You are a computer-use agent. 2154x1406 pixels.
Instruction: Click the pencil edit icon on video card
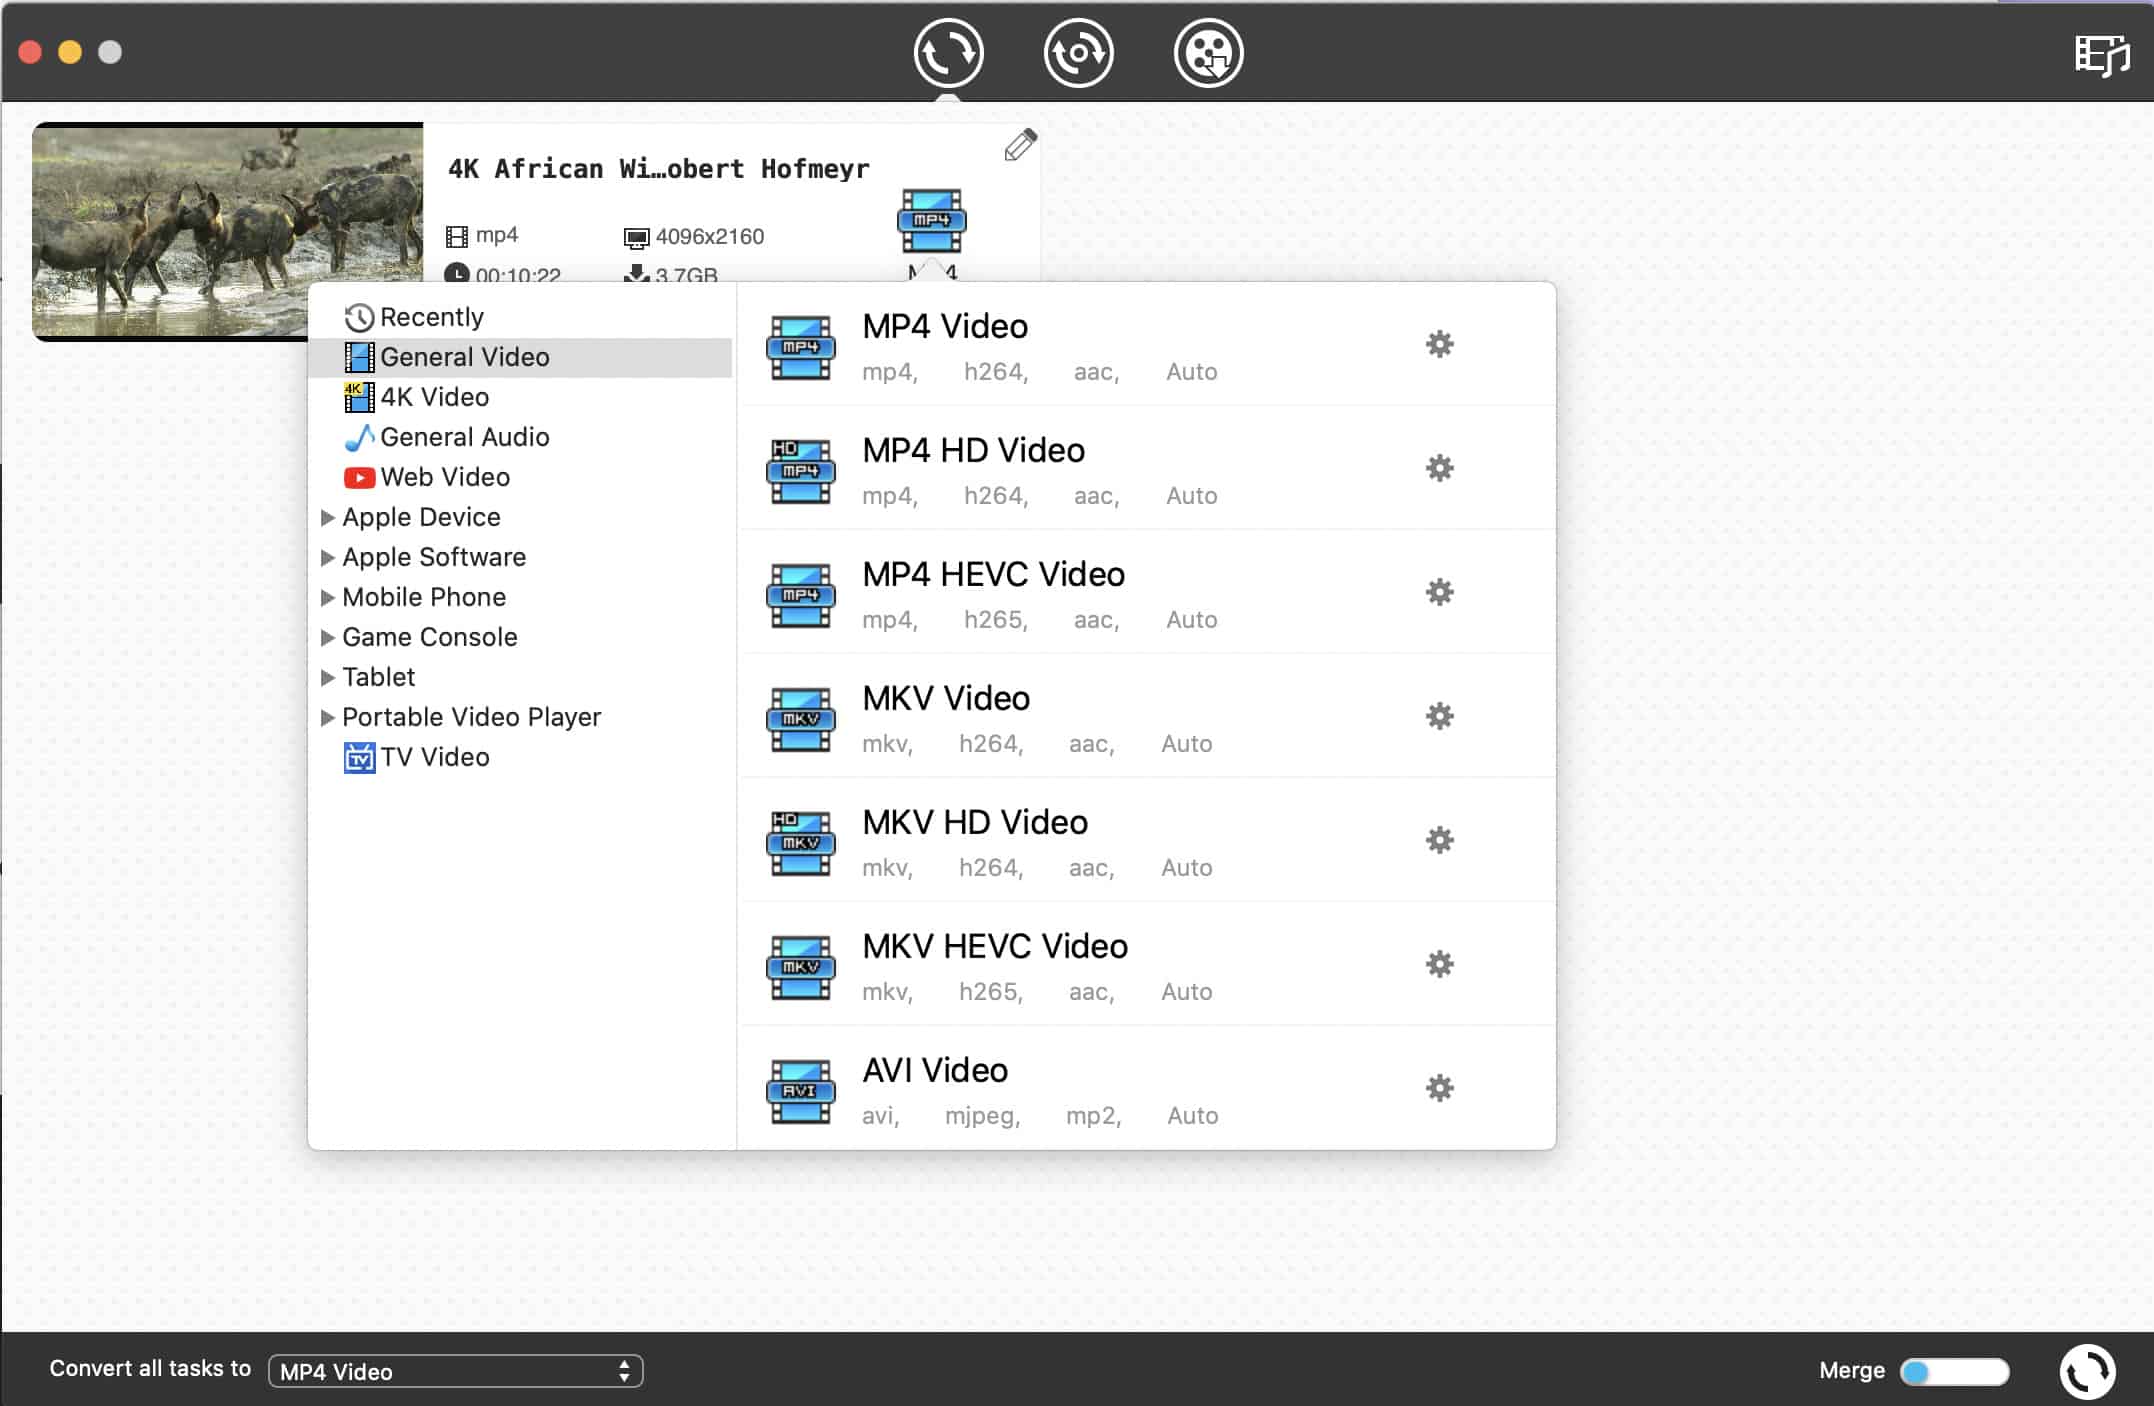tap(1020, 146)
